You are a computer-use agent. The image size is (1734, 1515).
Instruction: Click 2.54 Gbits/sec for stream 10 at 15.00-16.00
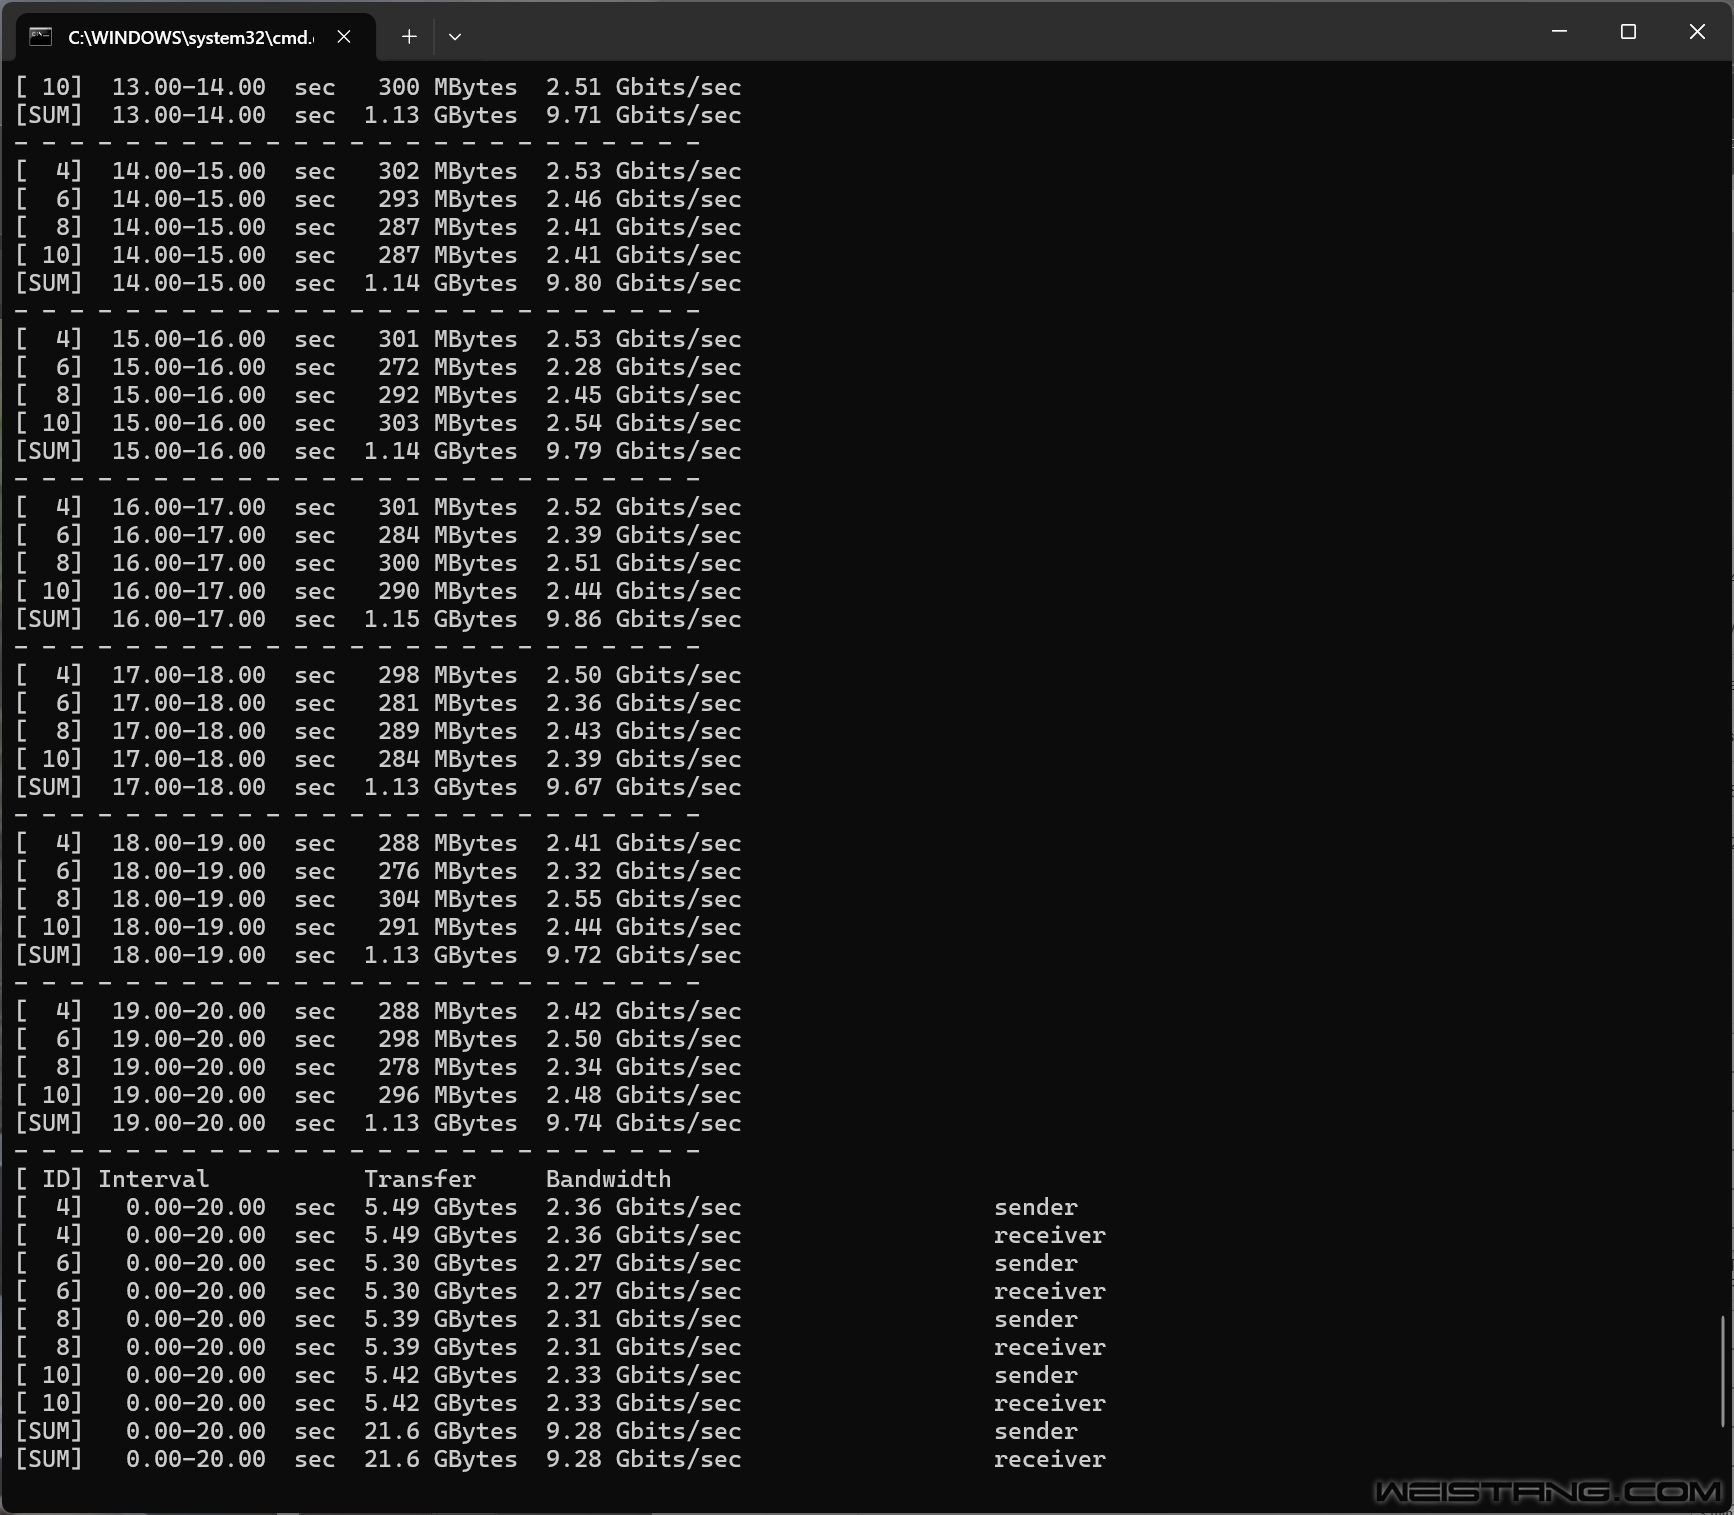[x=643, y=423]
